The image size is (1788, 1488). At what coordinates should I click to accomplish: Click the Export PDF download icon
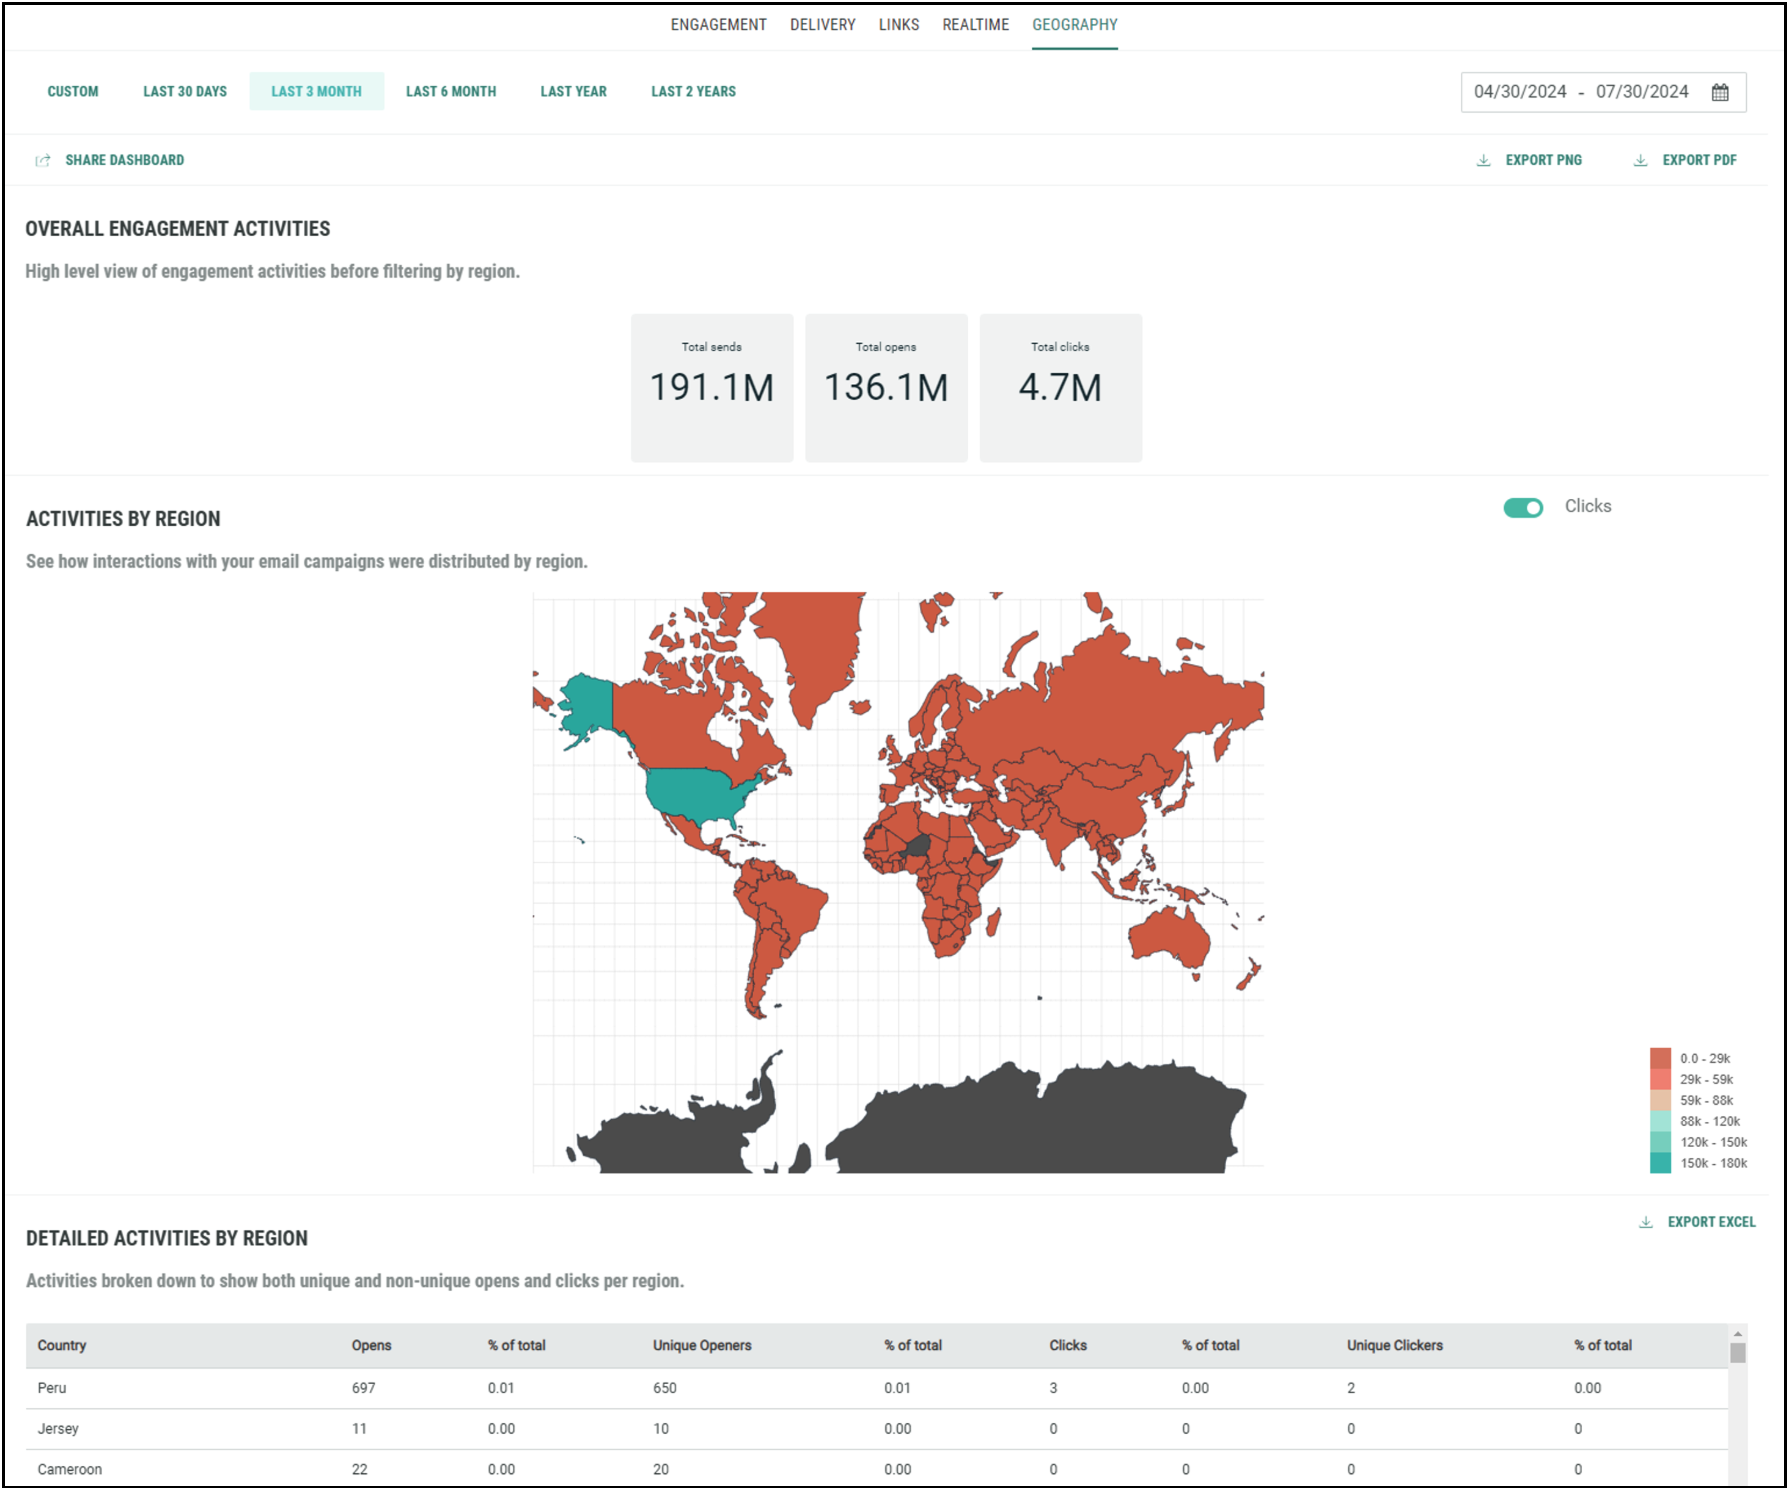[x=1640, y=160]
